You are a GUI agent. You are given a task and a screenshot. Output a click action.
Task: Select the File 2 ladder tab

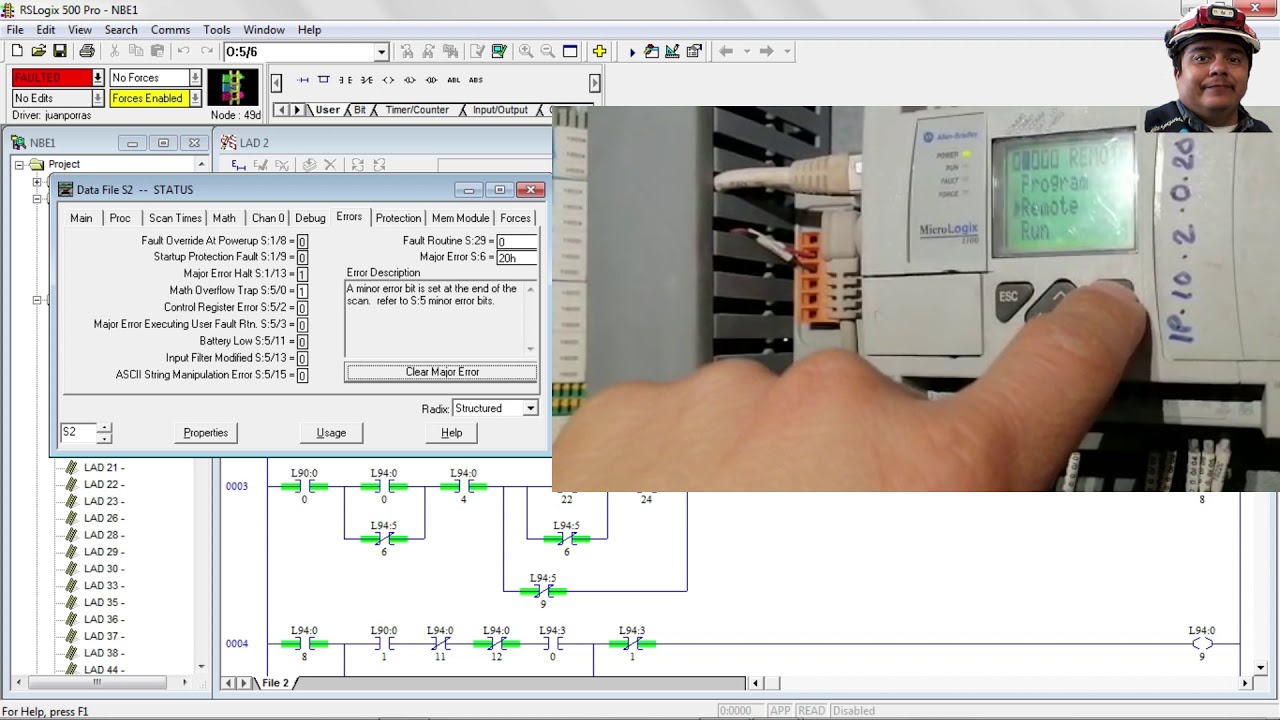point(275,683)
